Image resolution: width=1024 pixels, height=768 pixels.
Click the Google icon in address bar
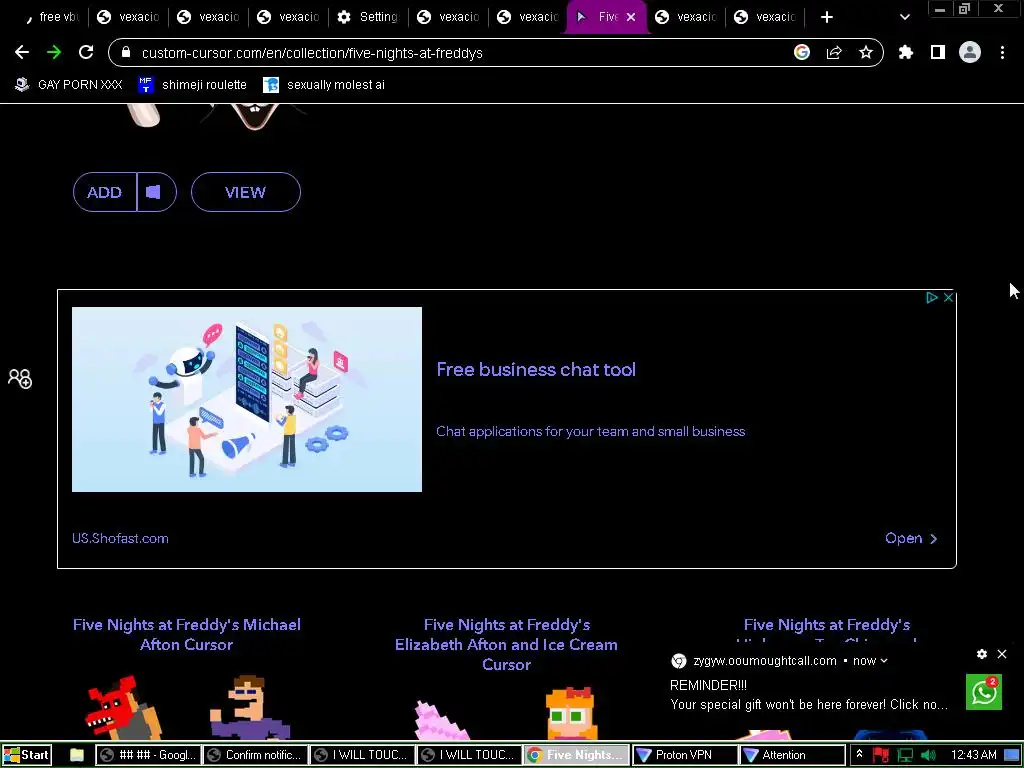tap(802, 52)
